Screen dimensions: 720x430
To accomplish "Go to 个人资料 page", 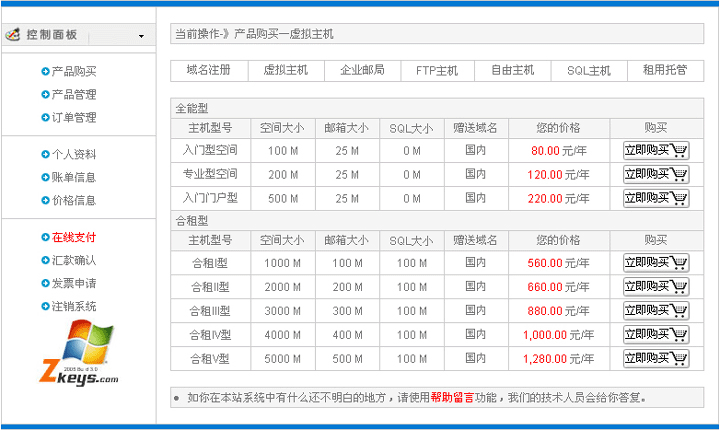I will (x=74, y=155).
